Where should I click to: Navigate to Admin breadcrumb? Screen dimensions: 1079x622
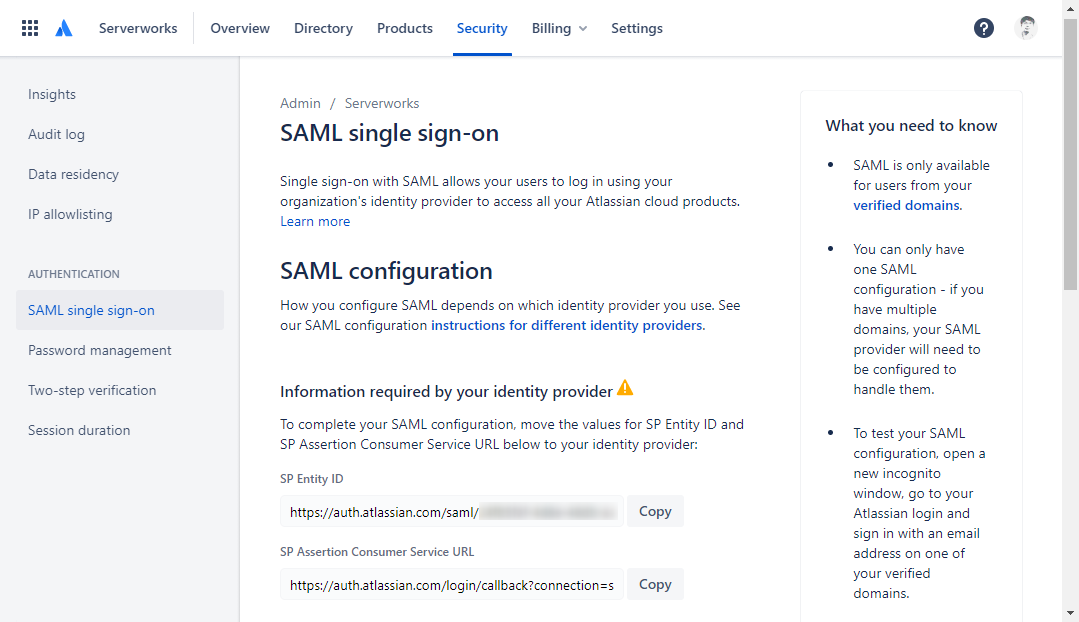300,103
